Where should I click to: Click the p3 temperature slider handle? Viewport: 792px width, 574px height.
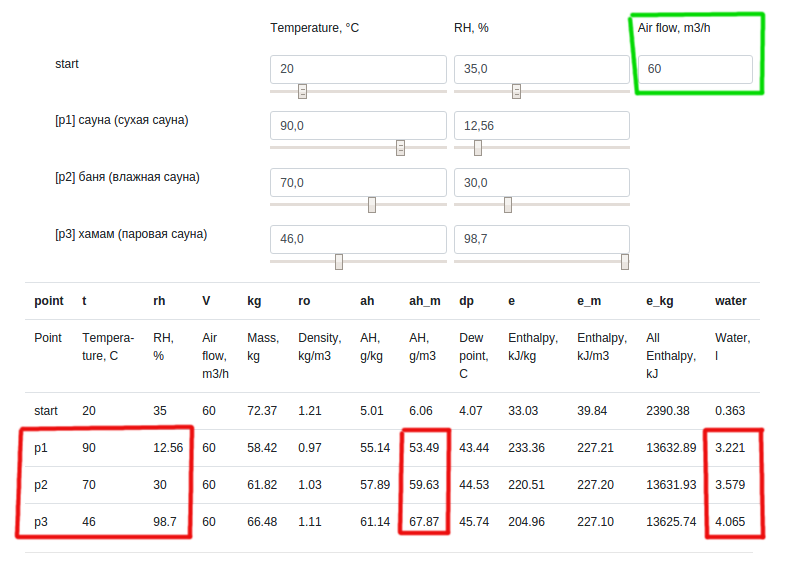pos(339,262)
